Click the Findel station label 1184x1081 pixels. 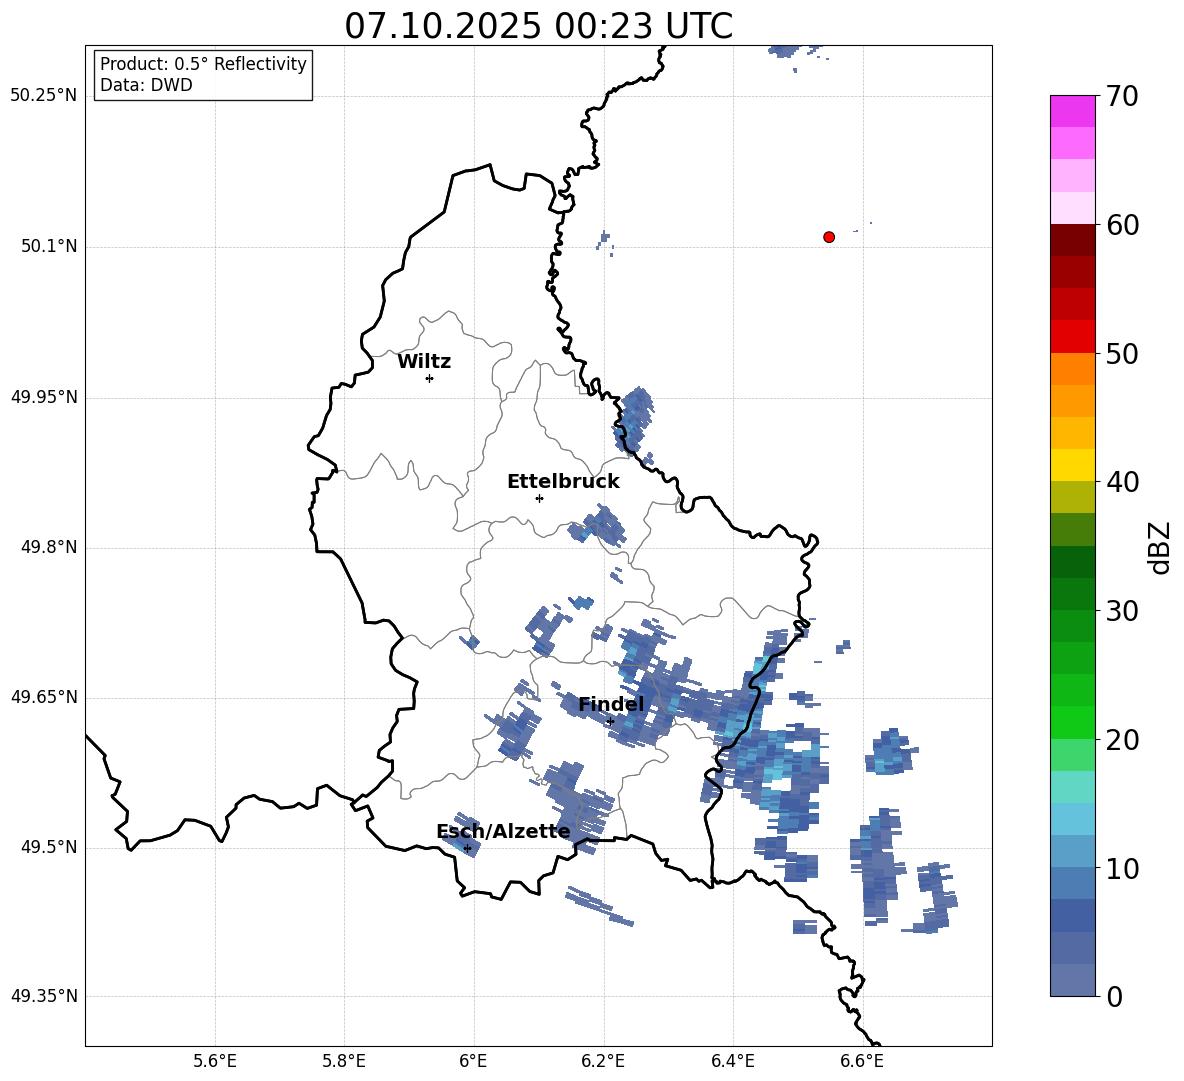(x=611, y=704)
